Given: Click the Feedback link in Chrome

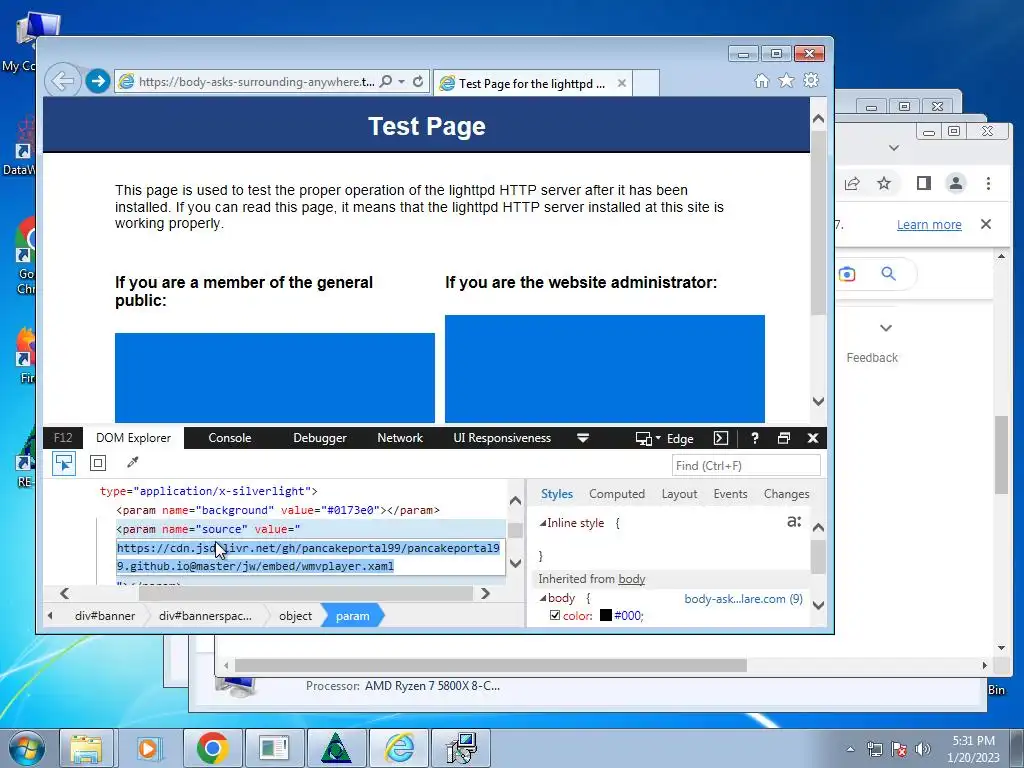Looking at the screenshot, I should [x=872, y=358].
